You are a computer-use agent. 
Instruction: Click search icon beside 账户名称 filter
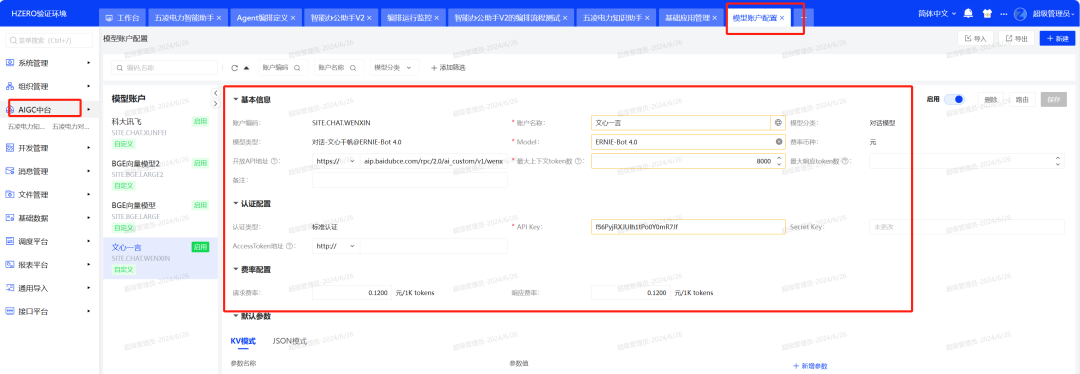(352, 68)
